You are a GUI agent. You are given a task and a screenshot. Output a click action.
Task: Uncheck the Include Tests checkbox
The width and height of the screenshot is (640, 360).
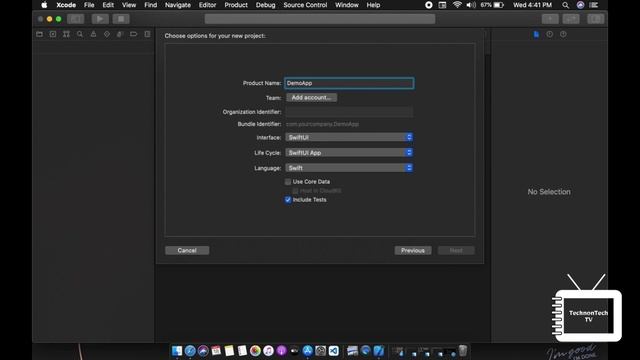click(x=288, y=200)
